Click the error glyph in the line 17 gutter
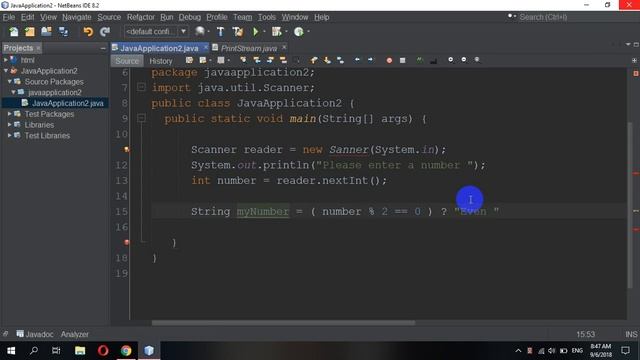The width and height of the screenshot is (640, 360). (127, 242)
